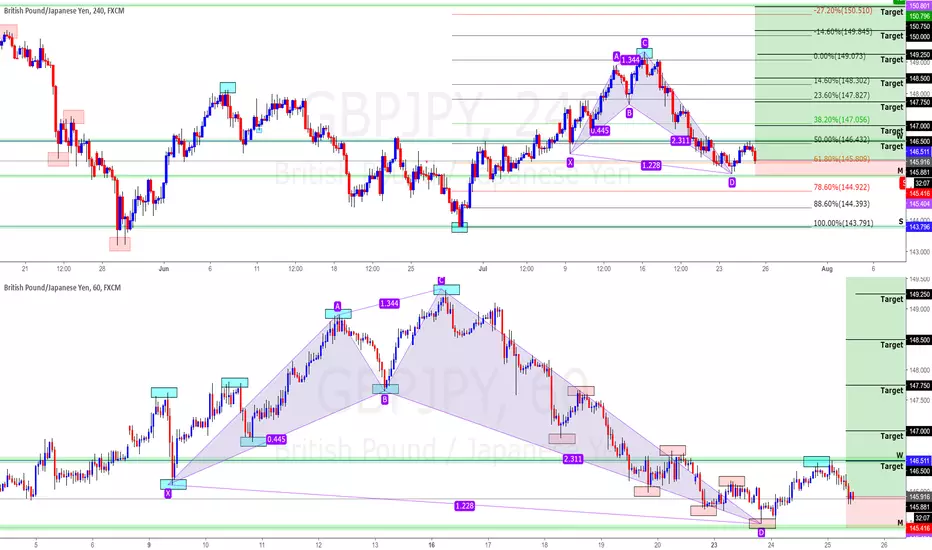Click the Target label beside 0.00%(149.073)
932x550 pixels.
[x=892, y=60]
